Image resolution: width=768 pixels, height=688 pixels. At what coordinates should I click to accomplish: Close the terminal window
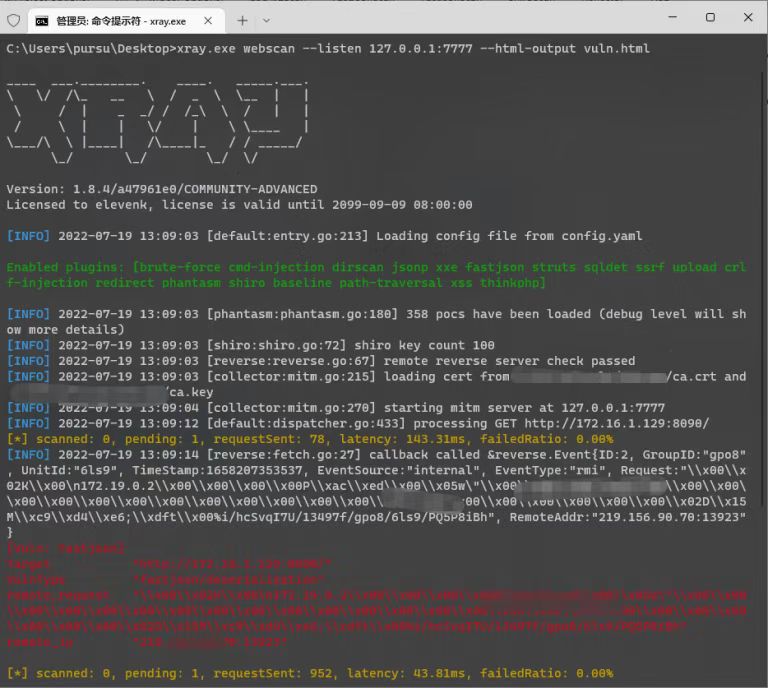(748, 17)
